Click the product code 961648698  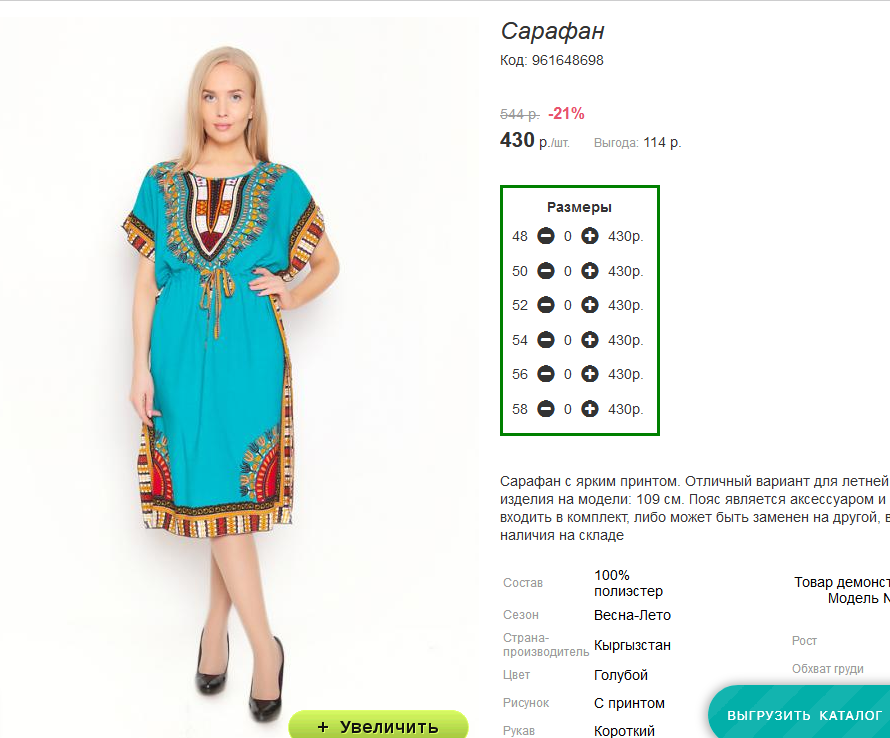click(x=568, y=60)
